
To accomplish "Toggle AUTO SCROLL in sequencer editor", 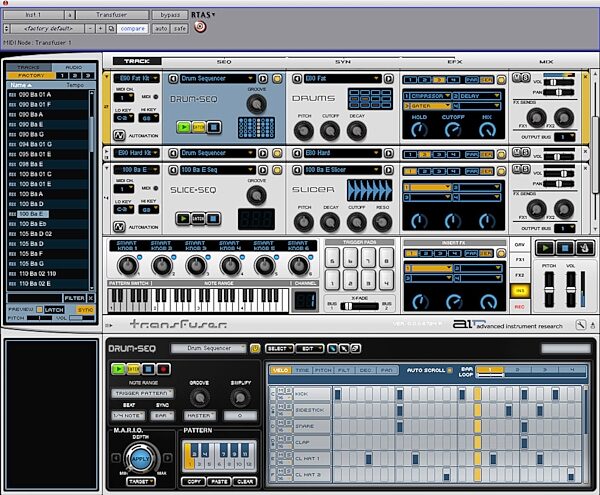I will point(449,370).
